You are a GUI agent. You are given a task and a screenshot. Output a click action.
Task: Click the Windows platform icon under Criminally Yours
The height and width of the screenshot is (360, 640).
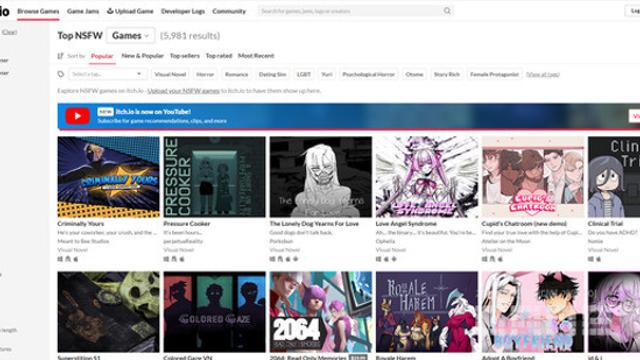point(60,259)
